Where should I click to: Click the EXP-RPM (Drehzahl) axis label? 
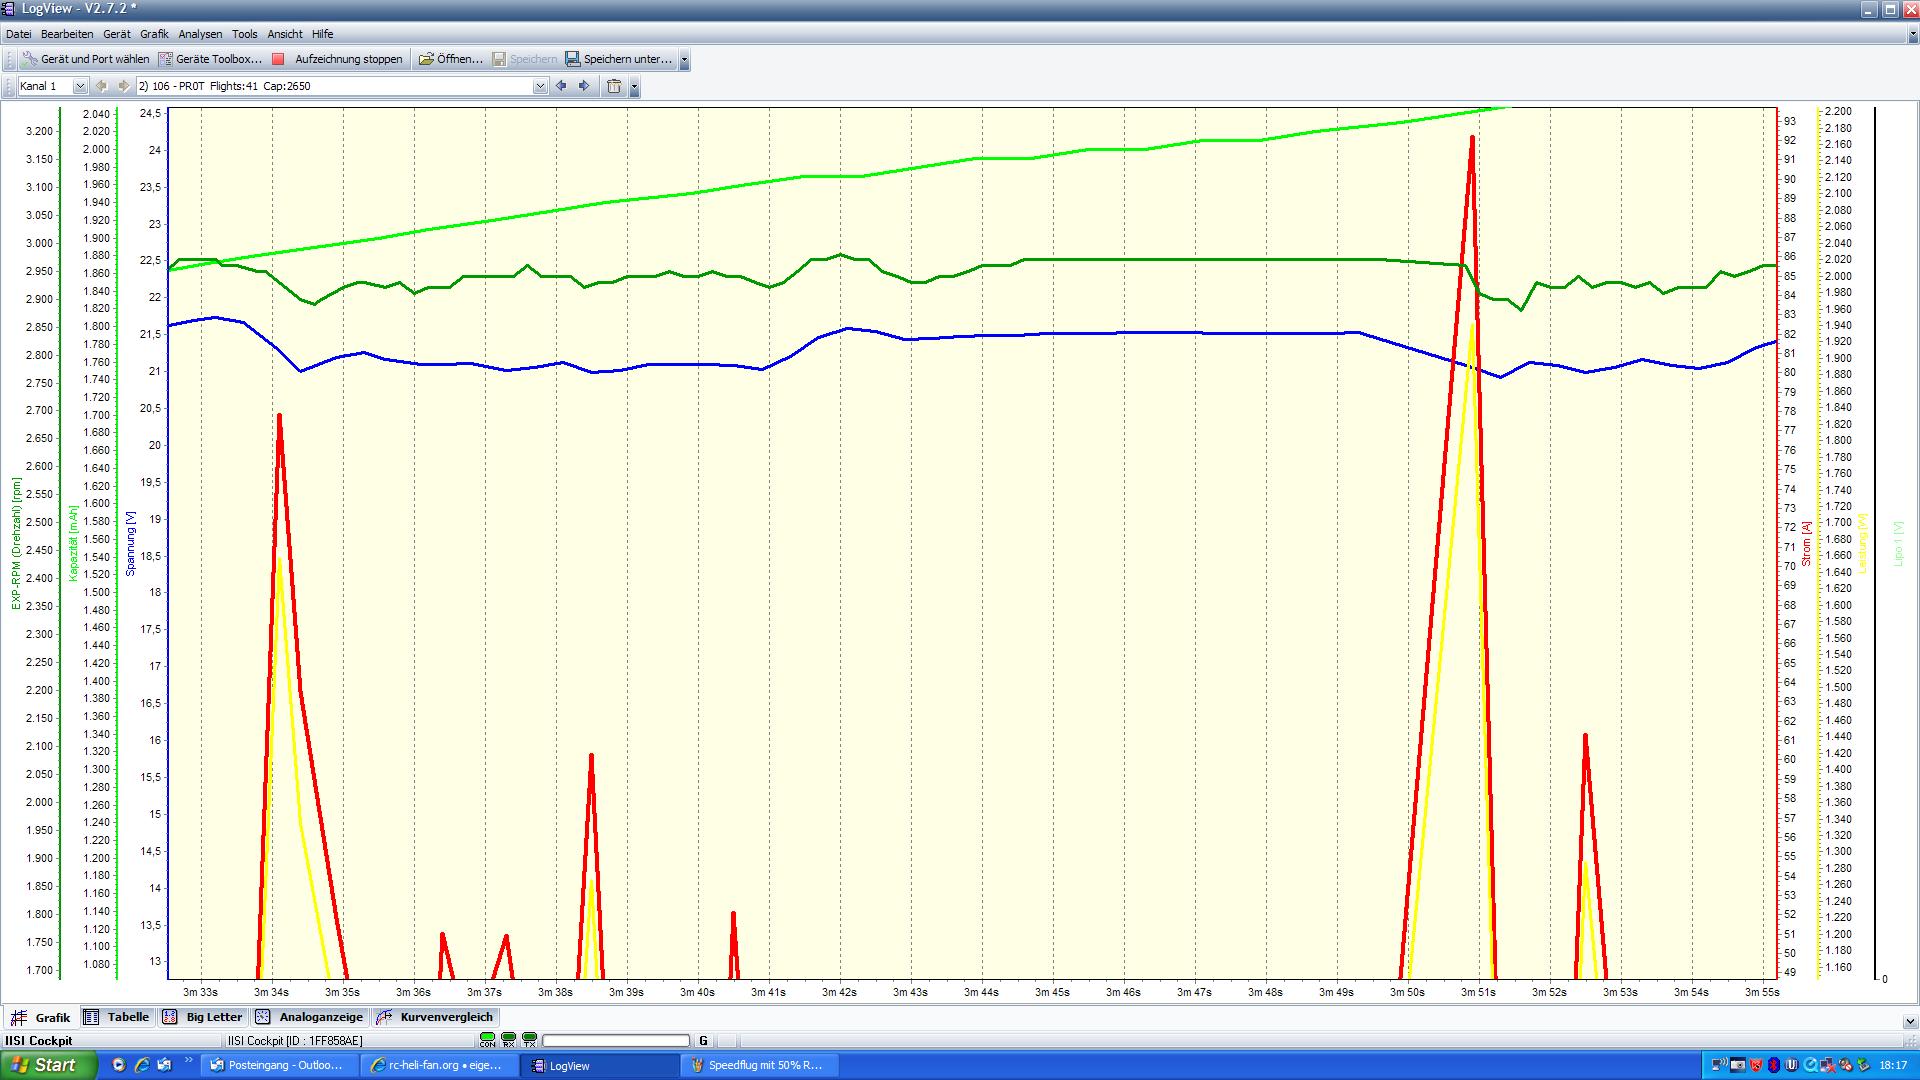click(16, 543)
